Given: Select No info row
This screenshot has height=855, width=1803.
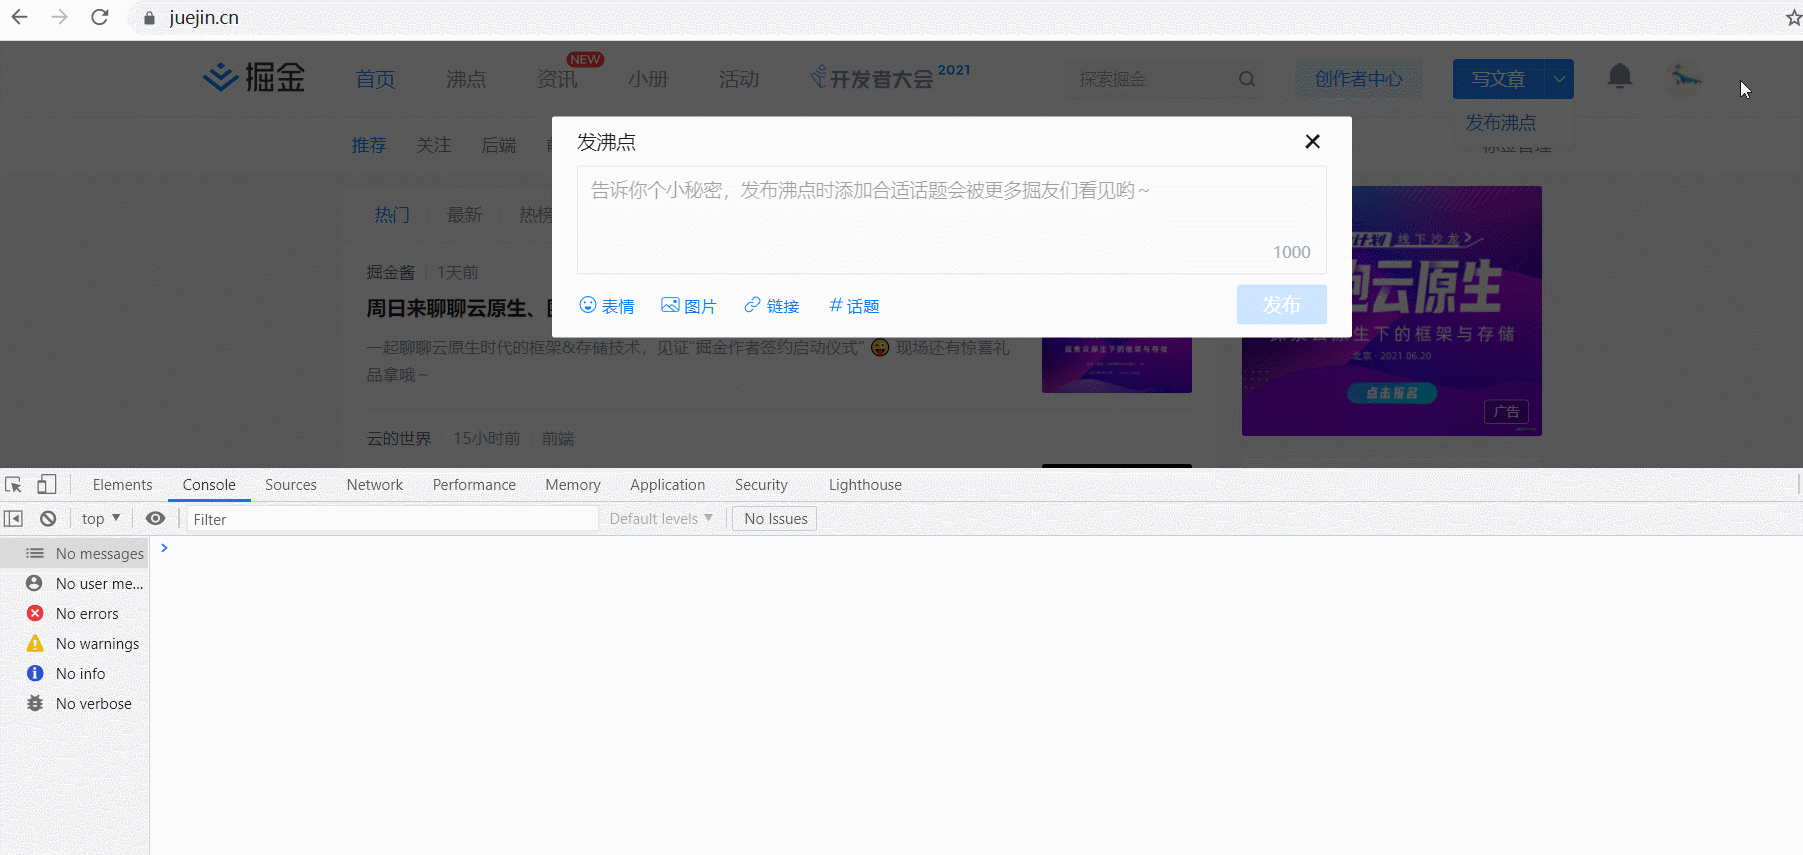Looking at the screenshot, I should [75, 673].
